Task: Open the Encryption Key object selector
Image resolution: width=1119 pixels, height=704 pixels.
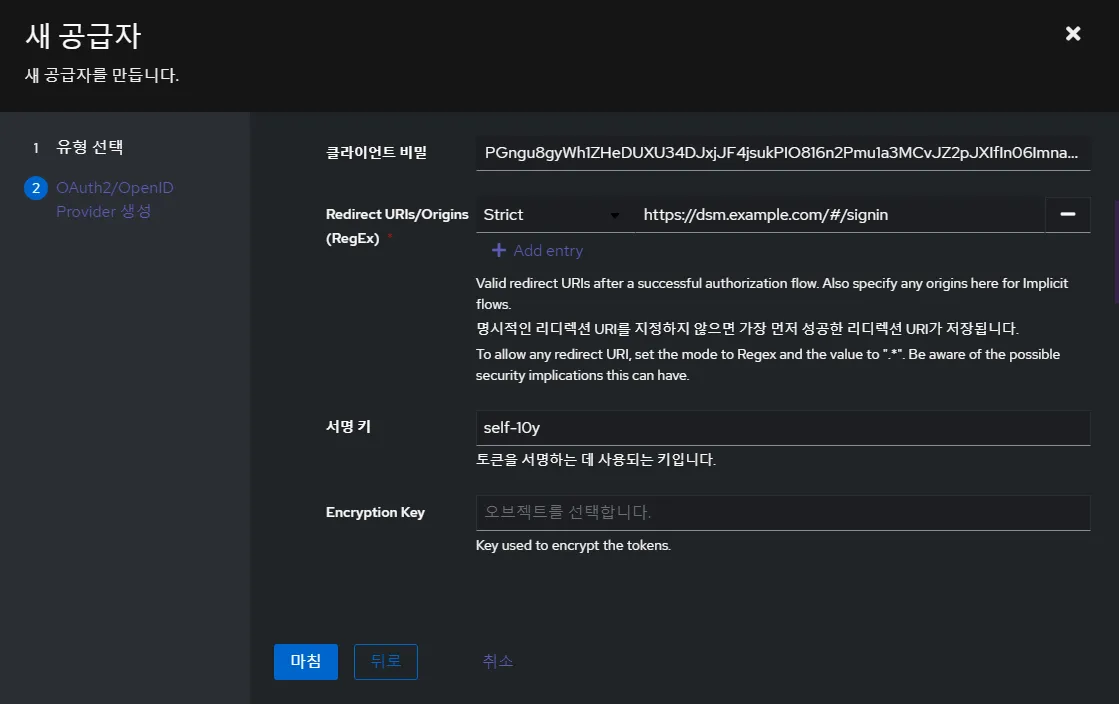Action: 783,512
